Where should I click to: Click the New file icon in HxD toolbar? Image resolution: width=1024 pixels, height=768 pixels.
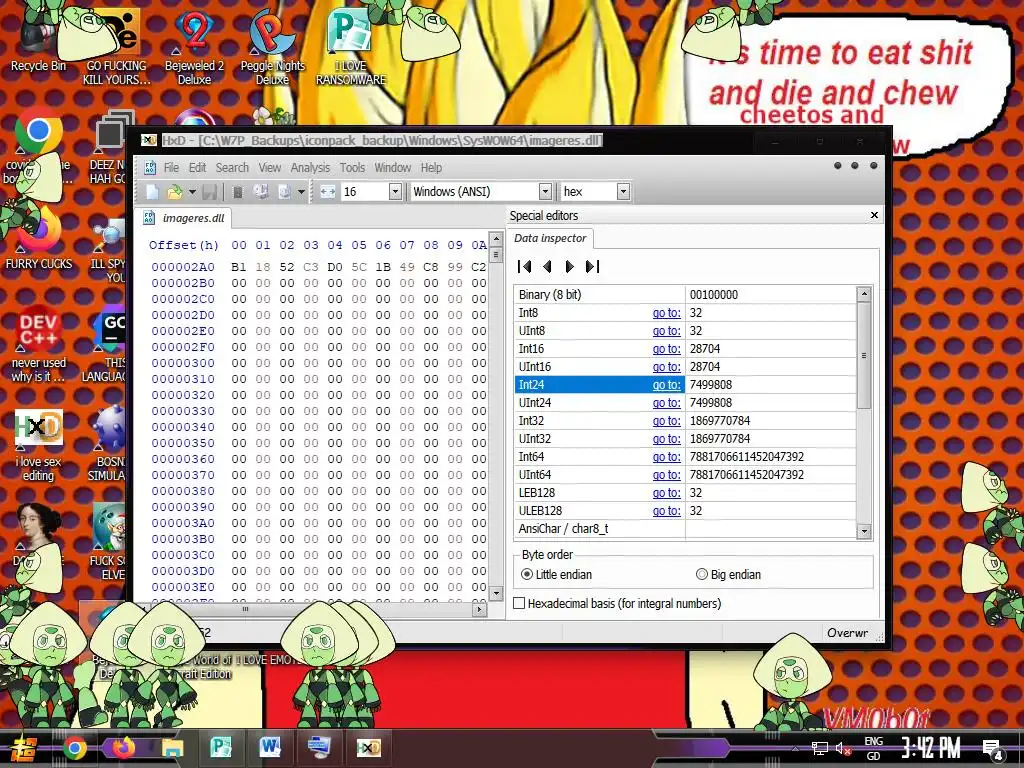pos(152,191)
